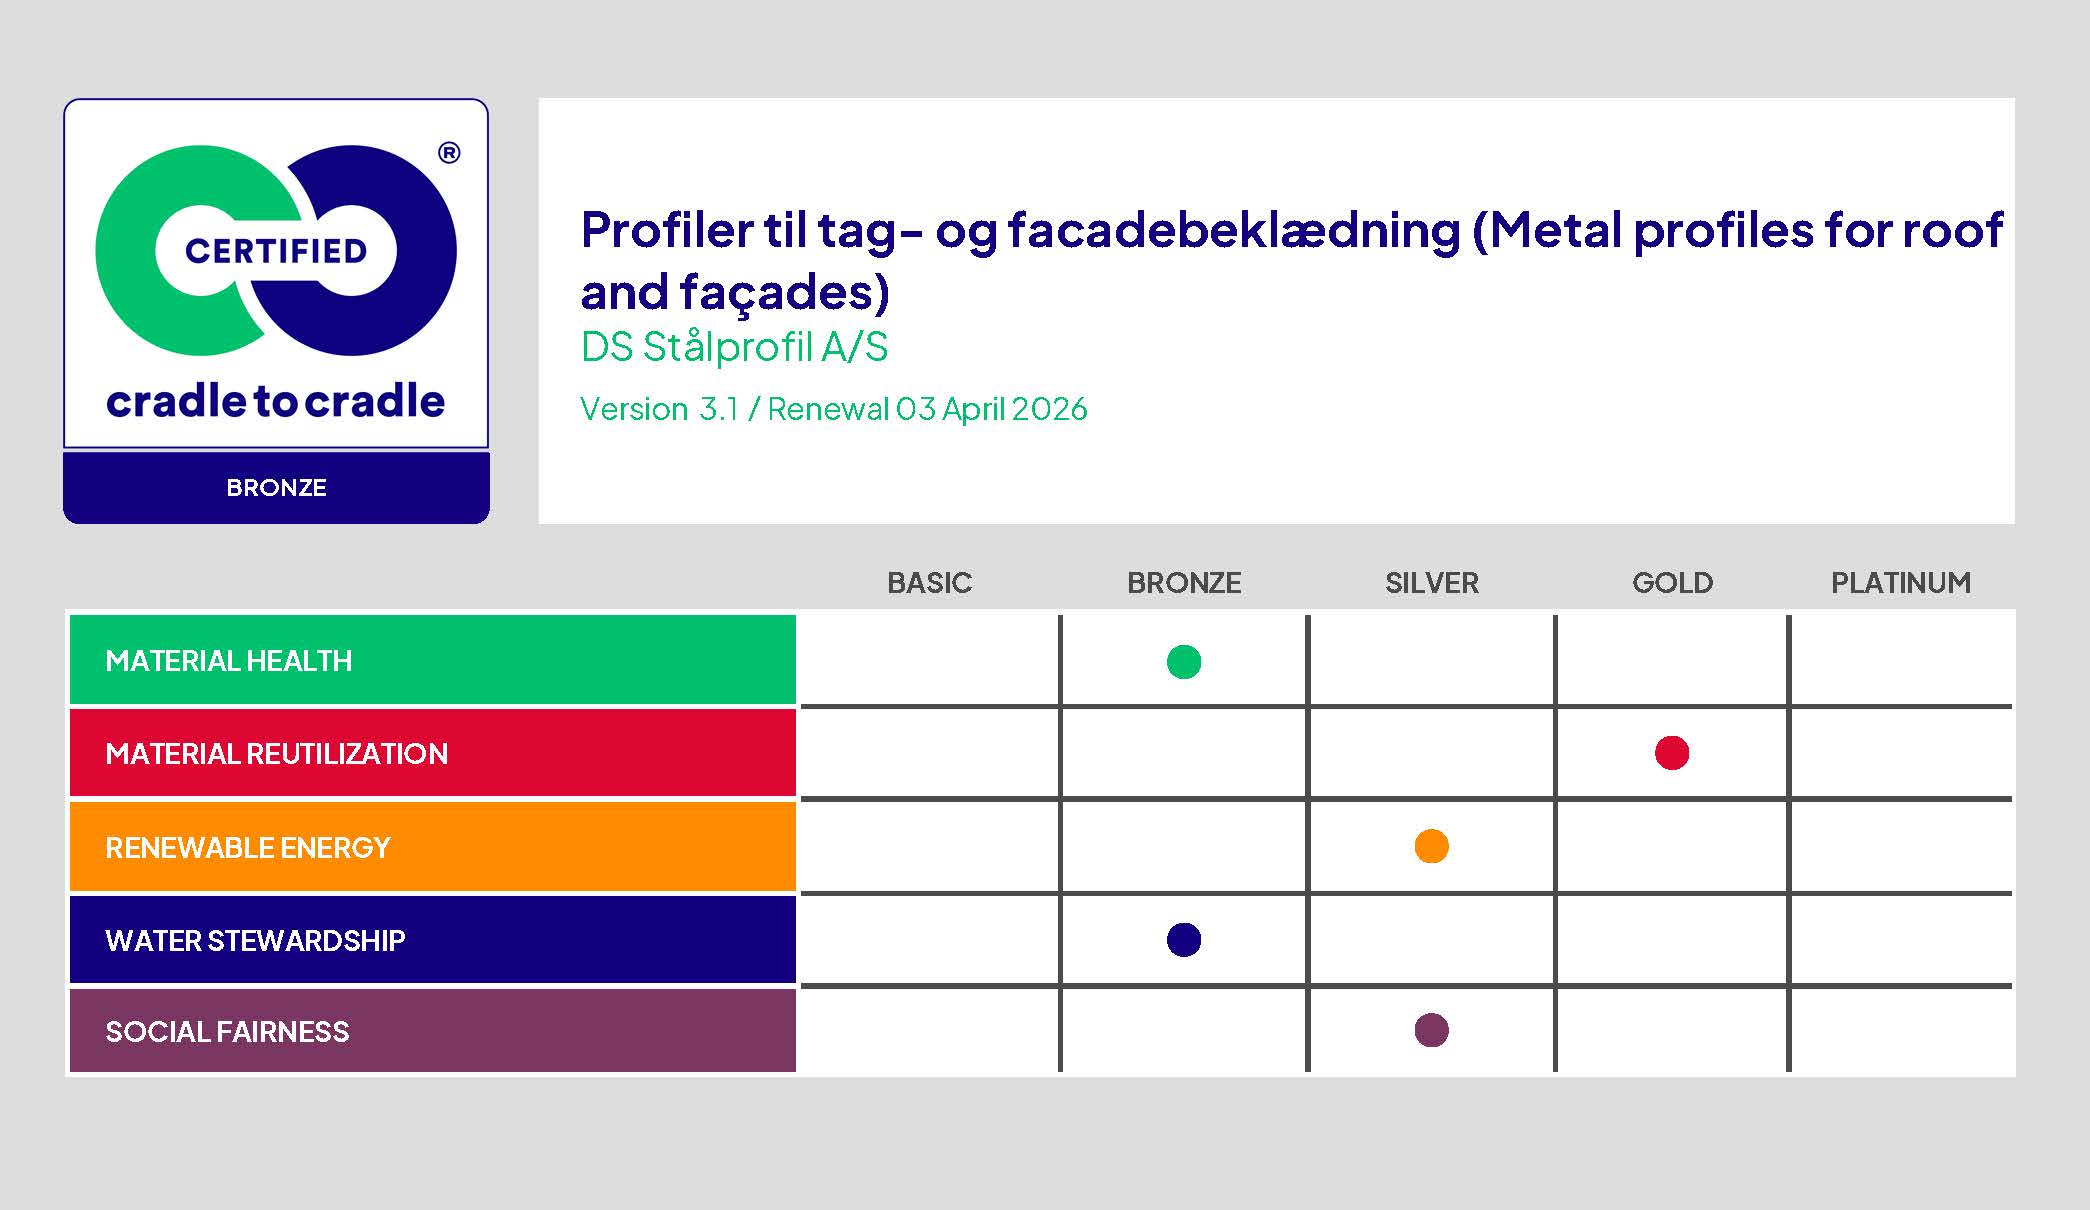Select the SILVER column header
Viewport: 2090px width, 1210px height.
[1431, 583]
